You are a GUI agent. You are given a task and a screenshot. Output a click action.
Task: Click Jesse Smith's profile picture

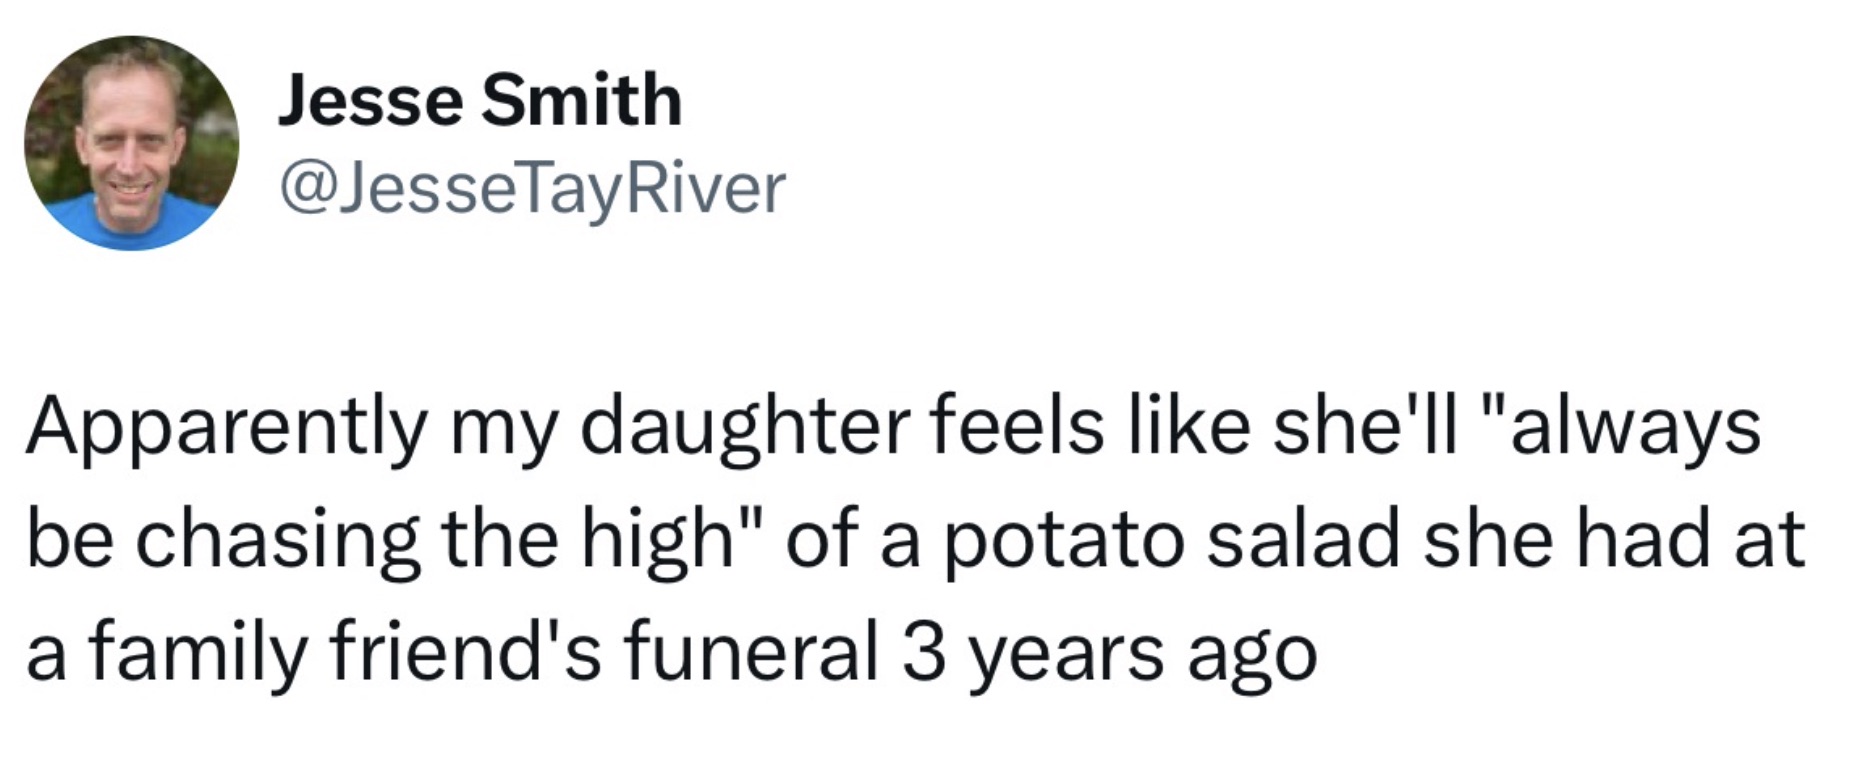[131, 143]
